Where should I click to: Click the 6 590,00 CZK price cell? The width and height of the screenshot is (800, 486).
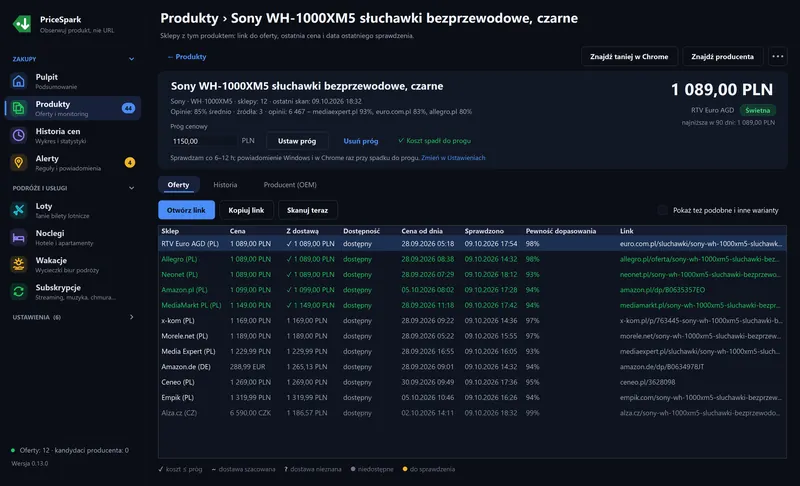250,413
